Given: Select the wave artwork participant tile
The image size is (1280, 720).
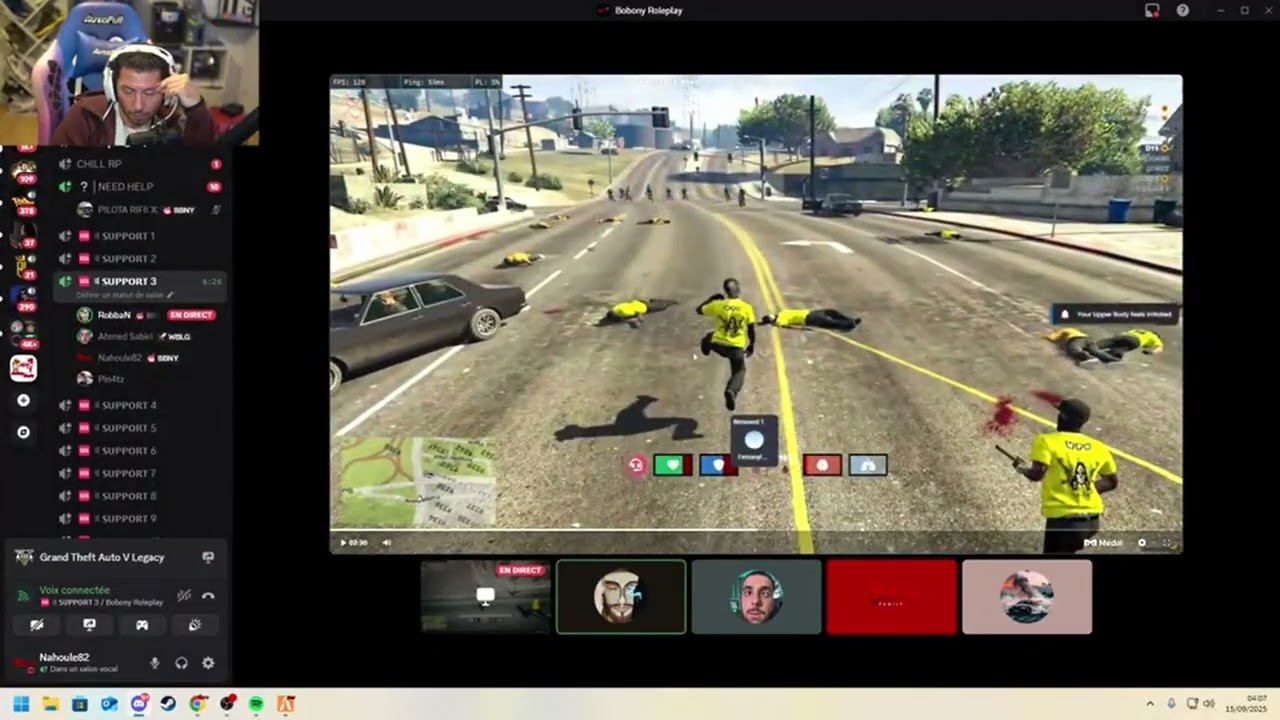Looking at the screenshot, I should point(1027,596).
